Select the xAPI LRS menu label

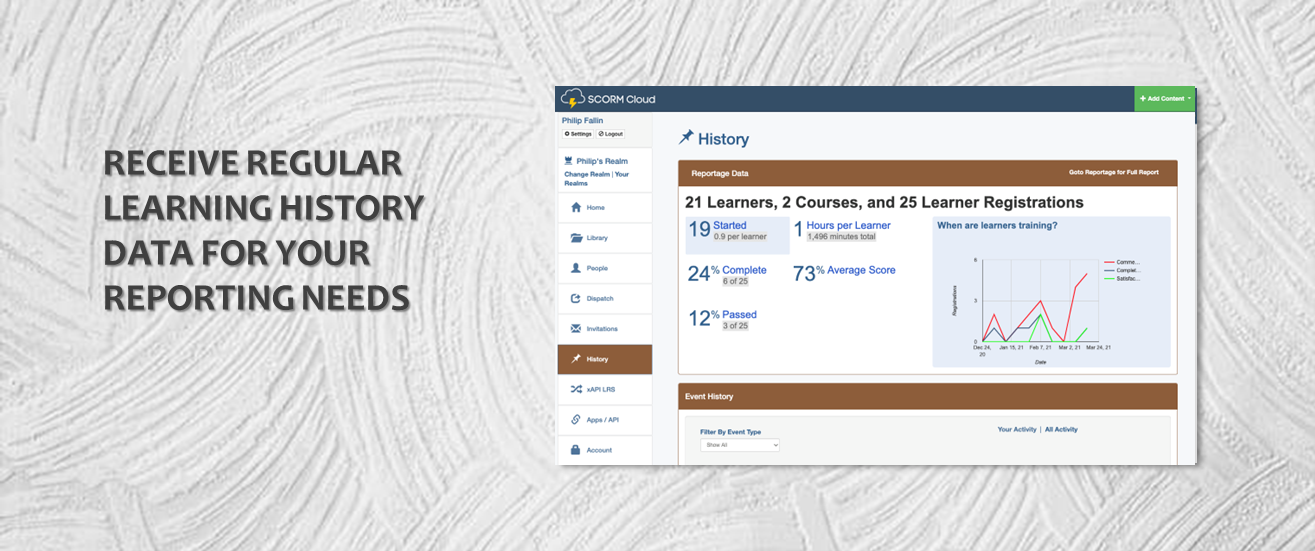click(x=601, y=389)
